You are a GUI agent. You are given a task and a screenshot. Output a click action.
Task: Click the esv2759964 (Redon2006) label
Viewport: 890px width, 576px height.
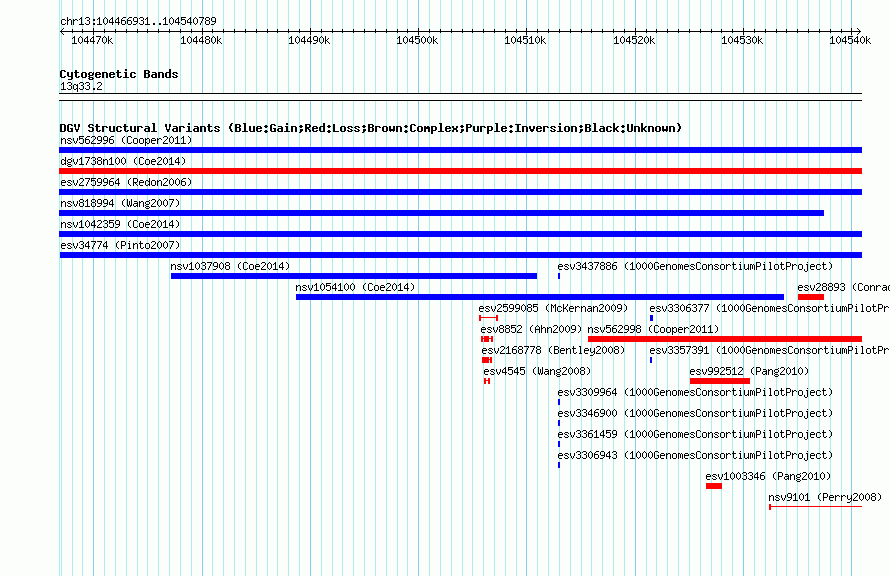(x=126, y=182)
